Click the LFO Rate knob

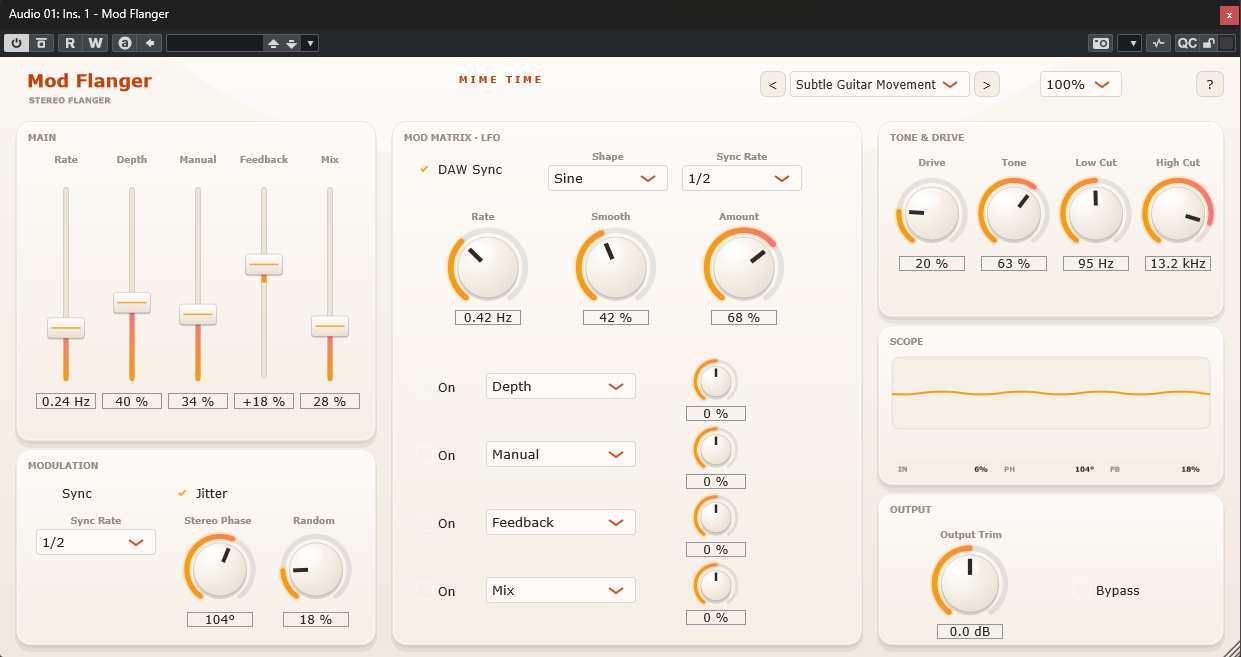coord(487,267)
